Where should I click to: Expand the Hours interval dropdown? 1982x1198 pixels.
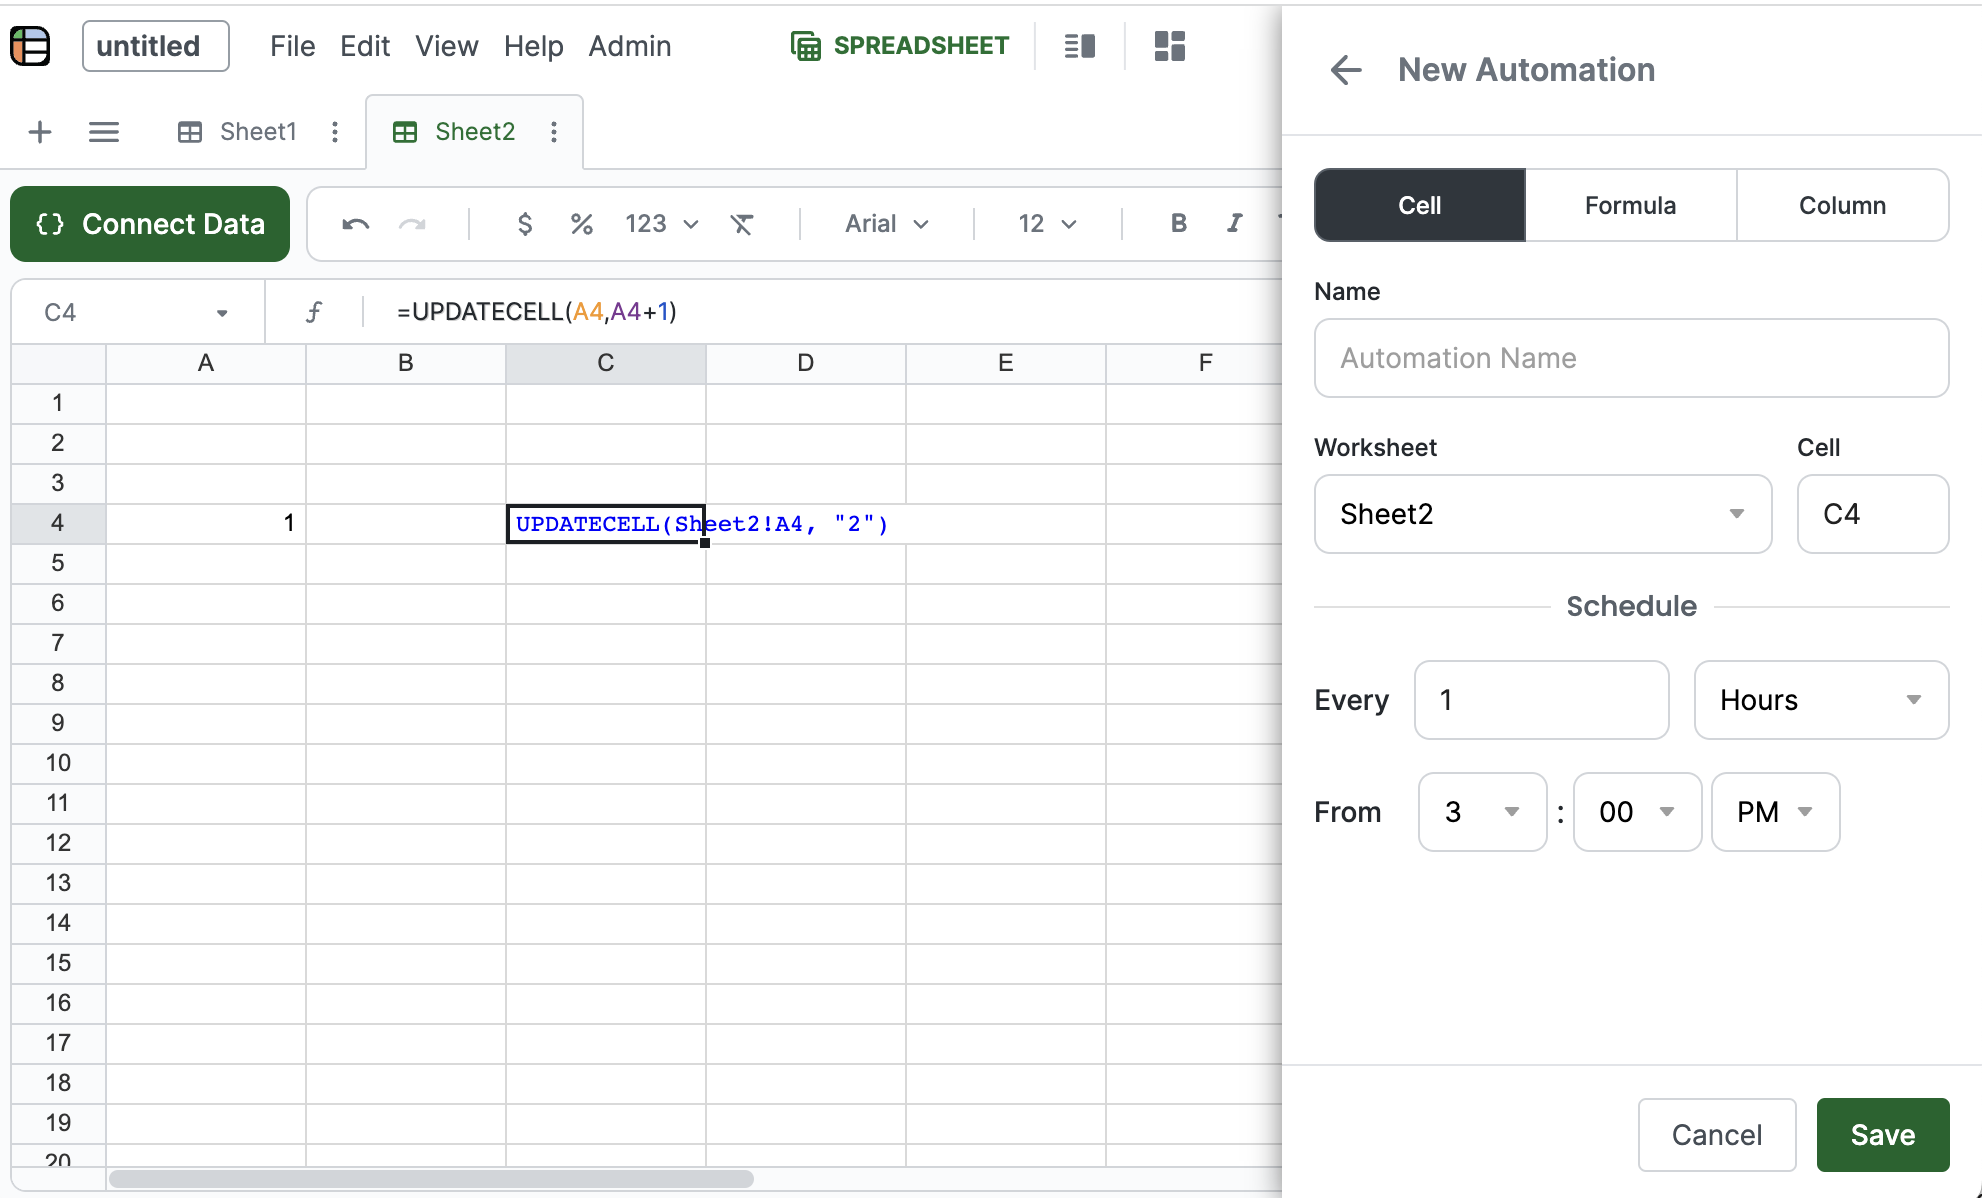tap(1820, 700)
